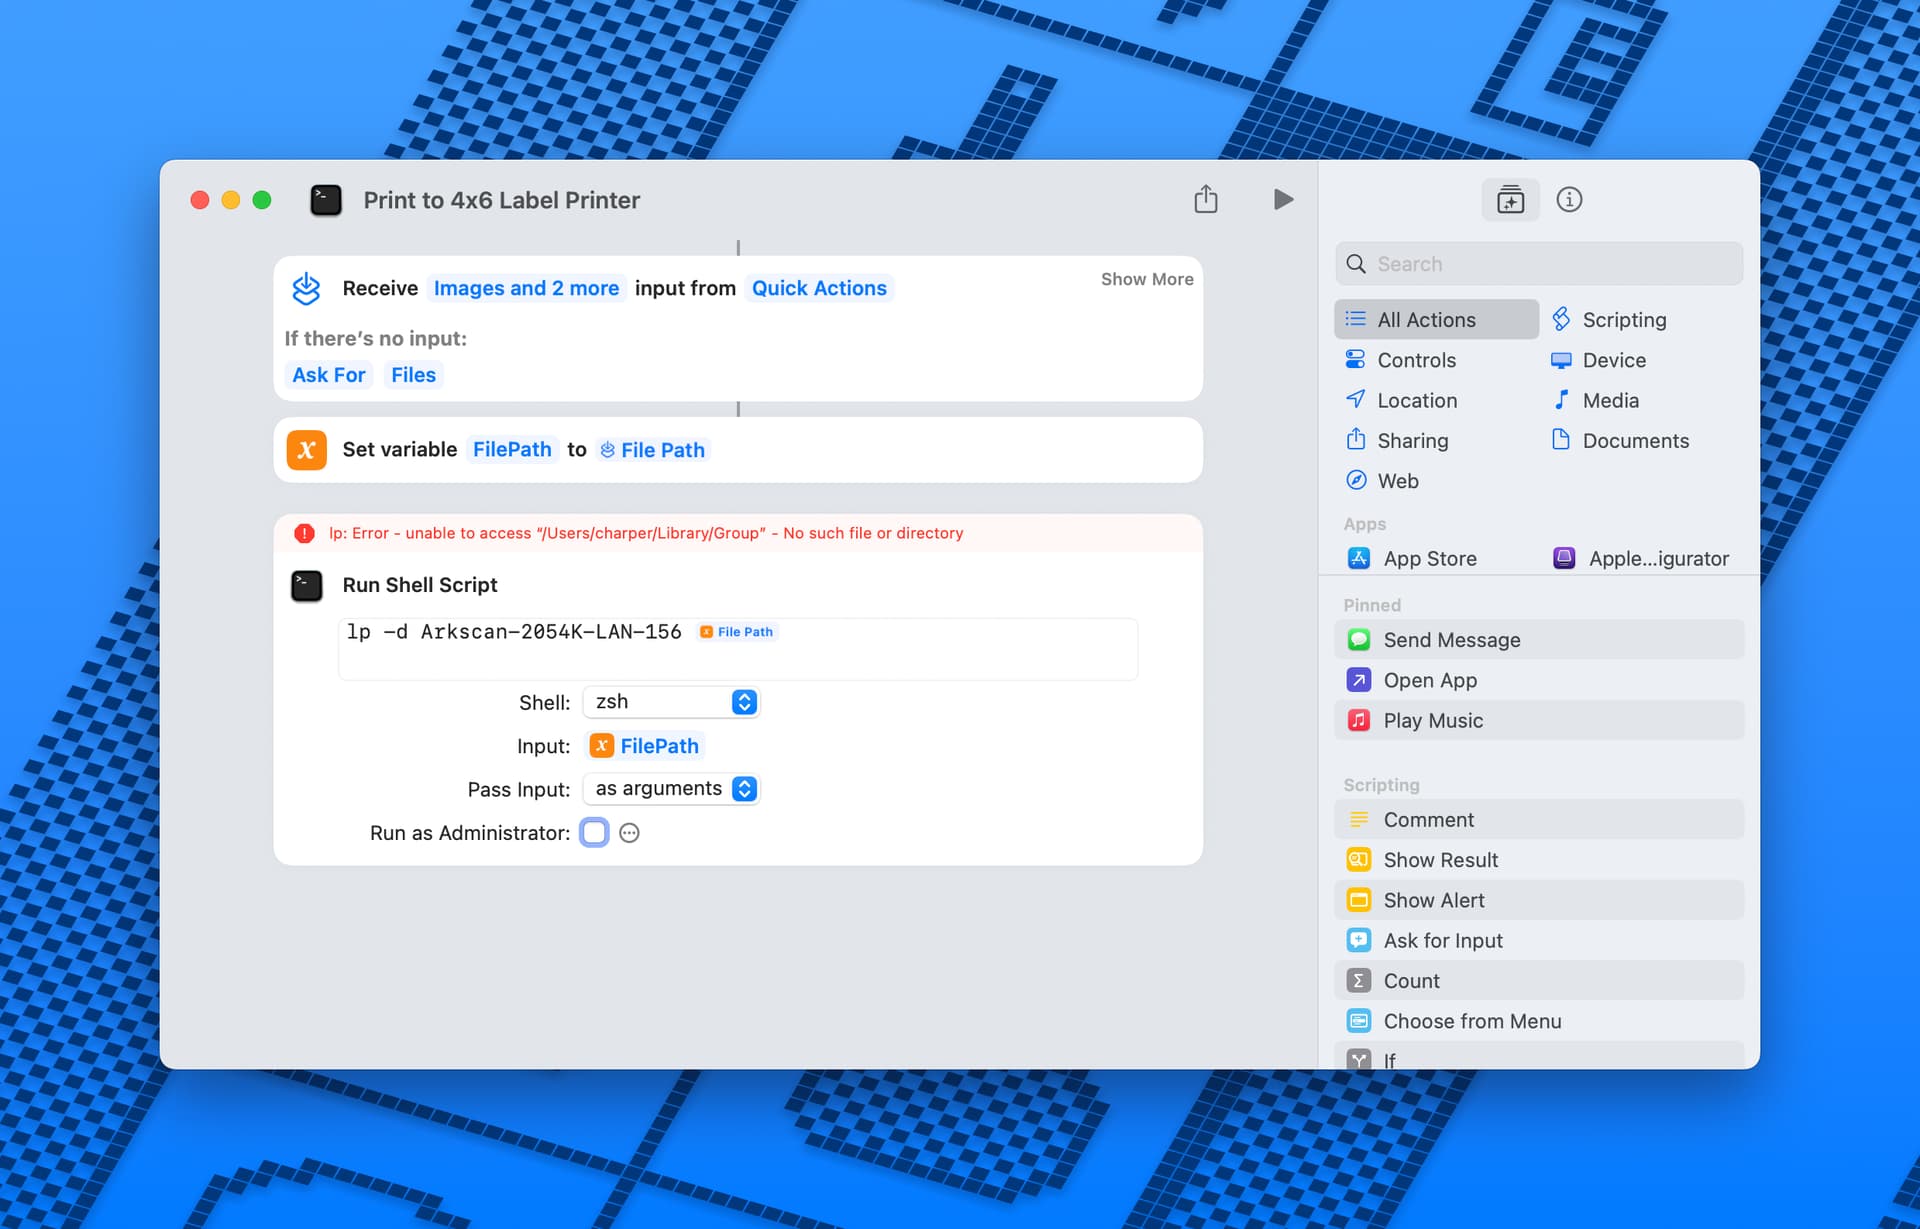This screenshot has height=1229, width=1920.
Task: Select the Play Music action
Action: pos(1538,720)
